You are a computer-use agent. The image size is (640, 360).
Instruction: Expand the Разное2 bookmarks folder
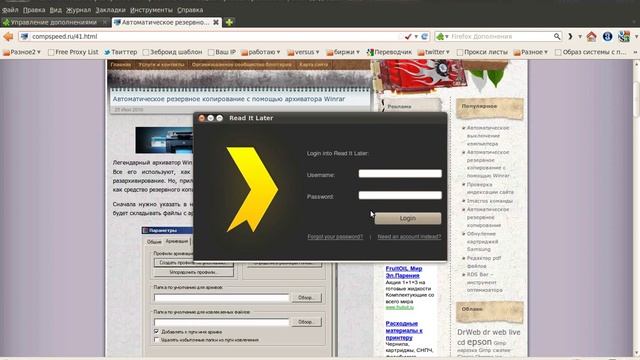pyautogui.click(x=22, y=52)
